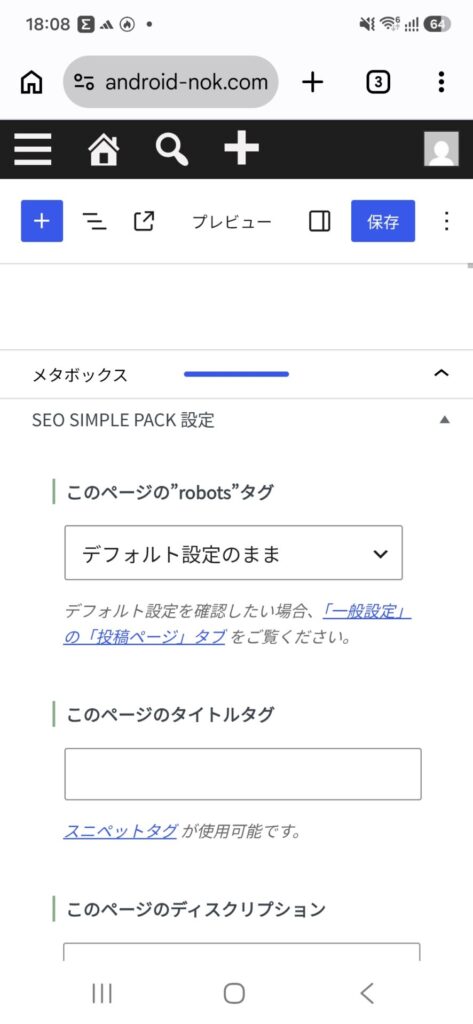Screen dimensions: 473x1024
Task: Focus the title tag text input field
Action: tap(242, 774)
